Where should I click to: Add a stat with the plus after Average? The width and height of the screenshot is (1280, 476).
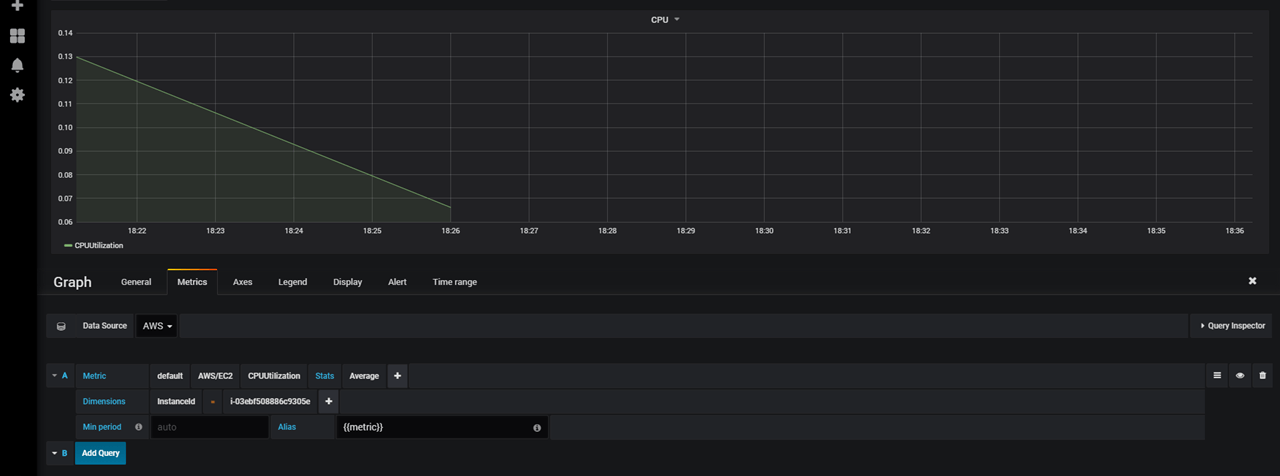coord(397,376)
